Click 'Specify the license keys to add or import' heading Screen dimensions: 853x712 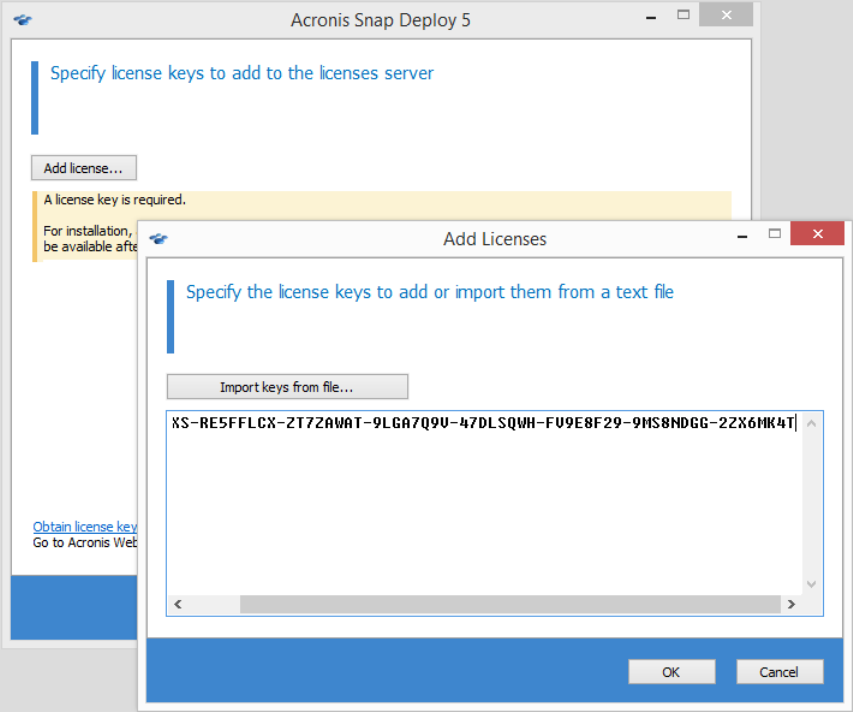(x=430, y=292)
